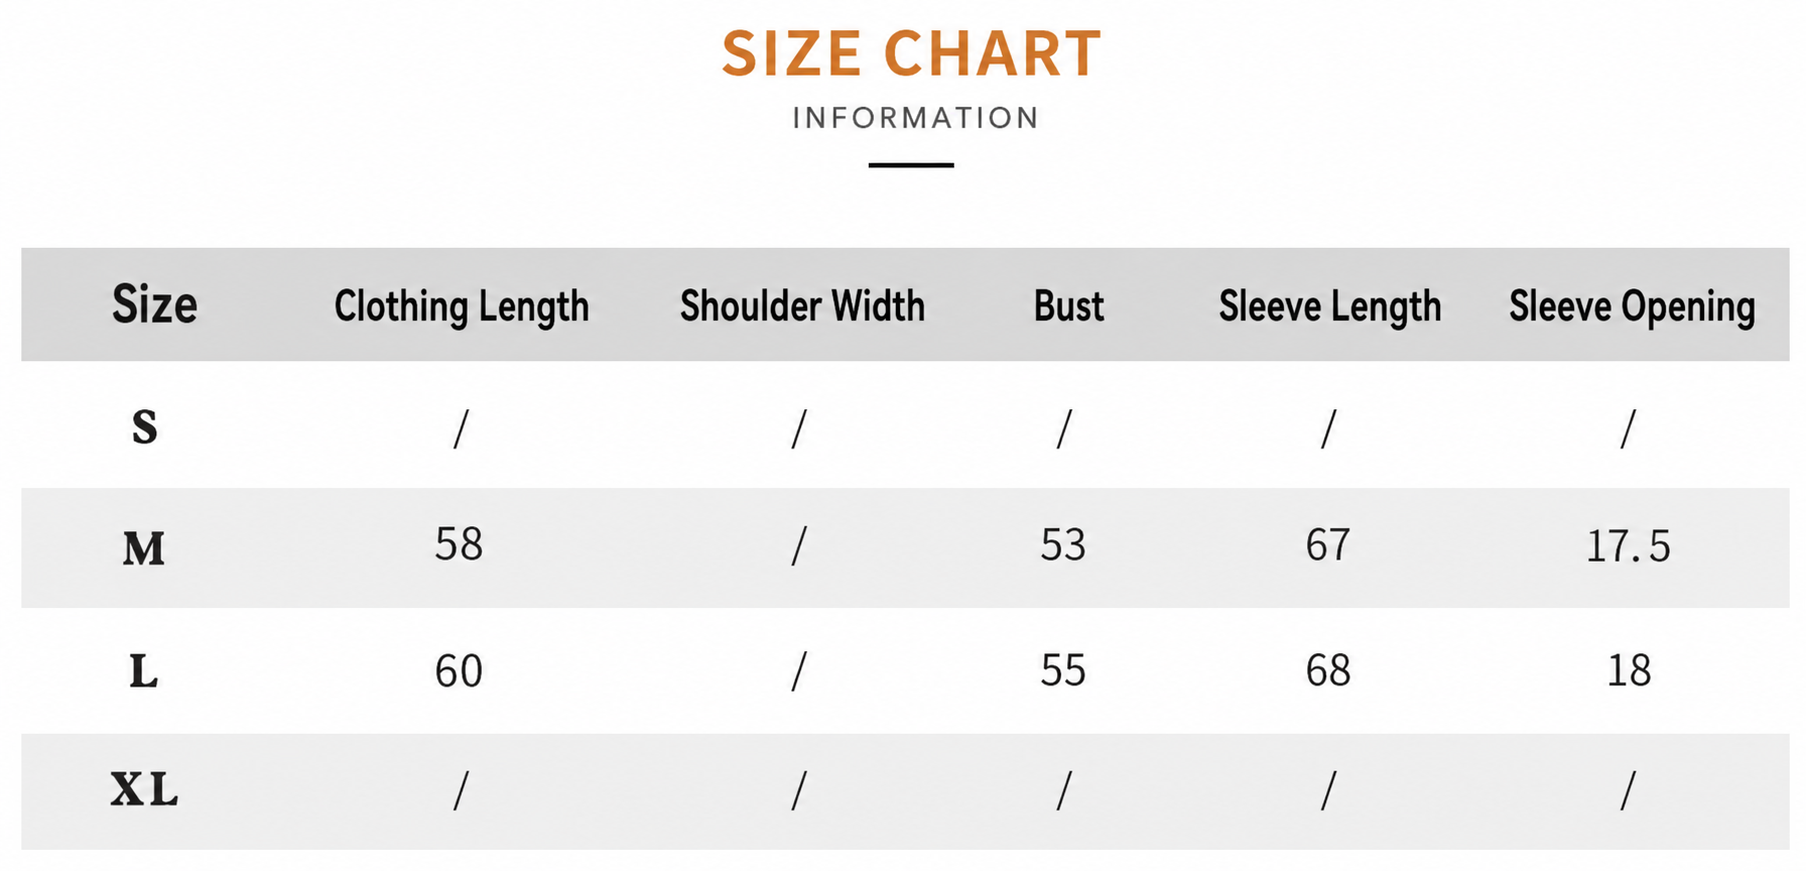Select bust value 55 for size L
This screenshot has width=1806, height=871.
point(1063,671)
